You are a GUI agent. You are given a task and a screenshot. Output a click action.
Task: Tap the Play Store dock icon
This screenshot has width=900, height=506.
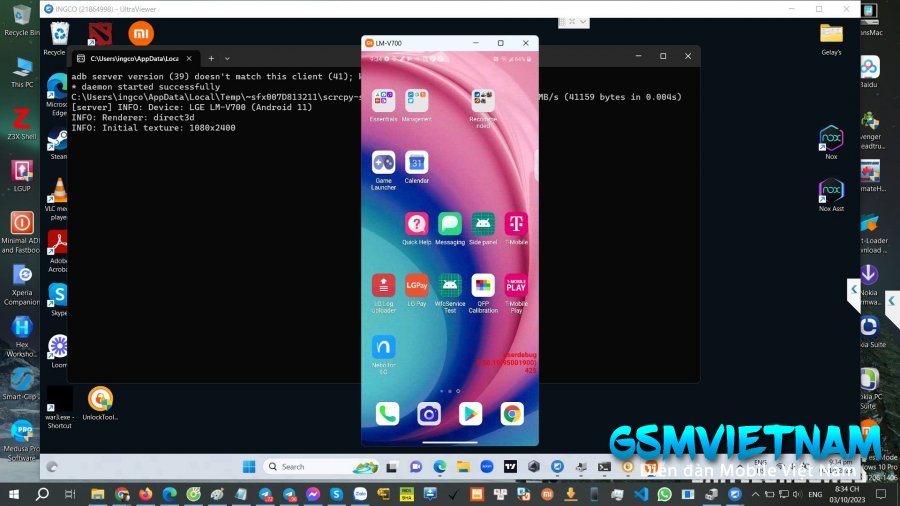[x=471, y=414]
